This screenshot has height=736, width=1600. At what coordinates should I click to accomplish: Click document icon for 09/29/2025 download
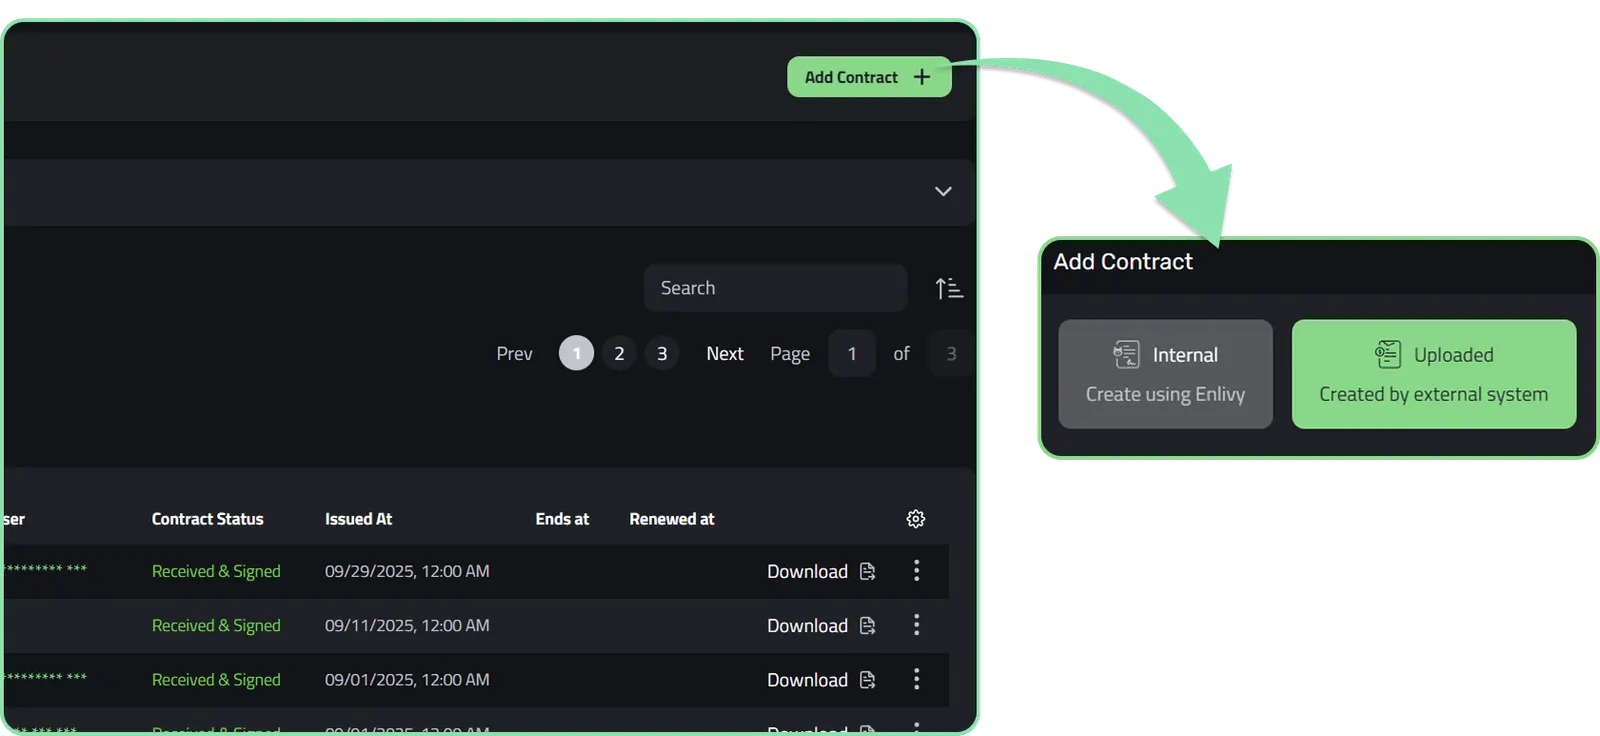[x=867, y=571]
